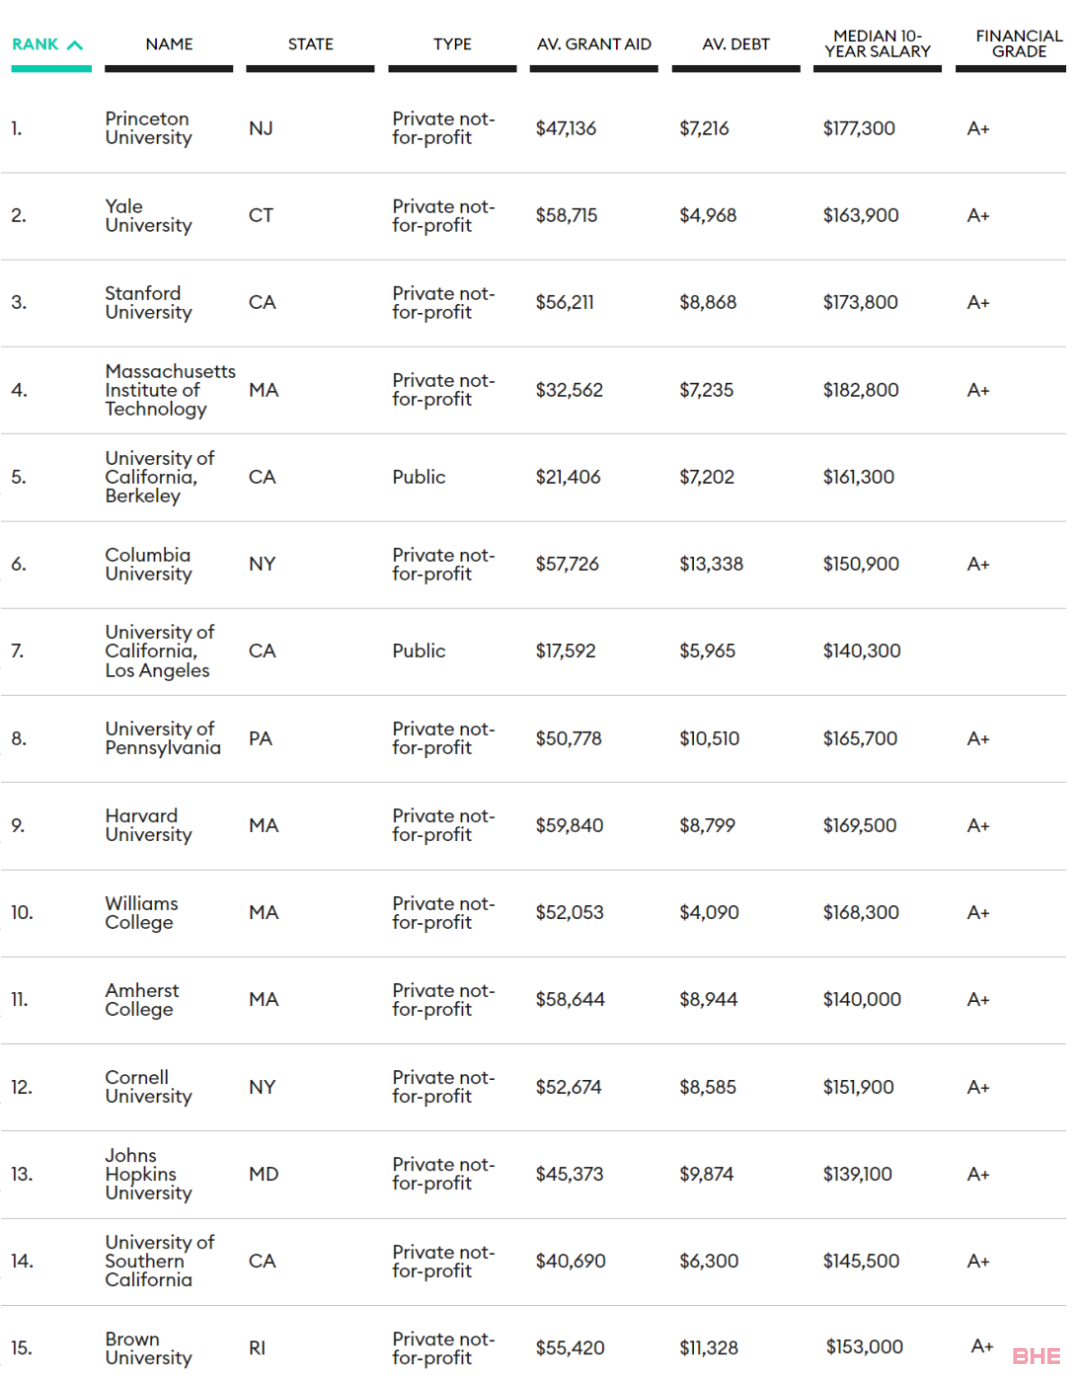Open Yale University entry

tap(148, 215)
